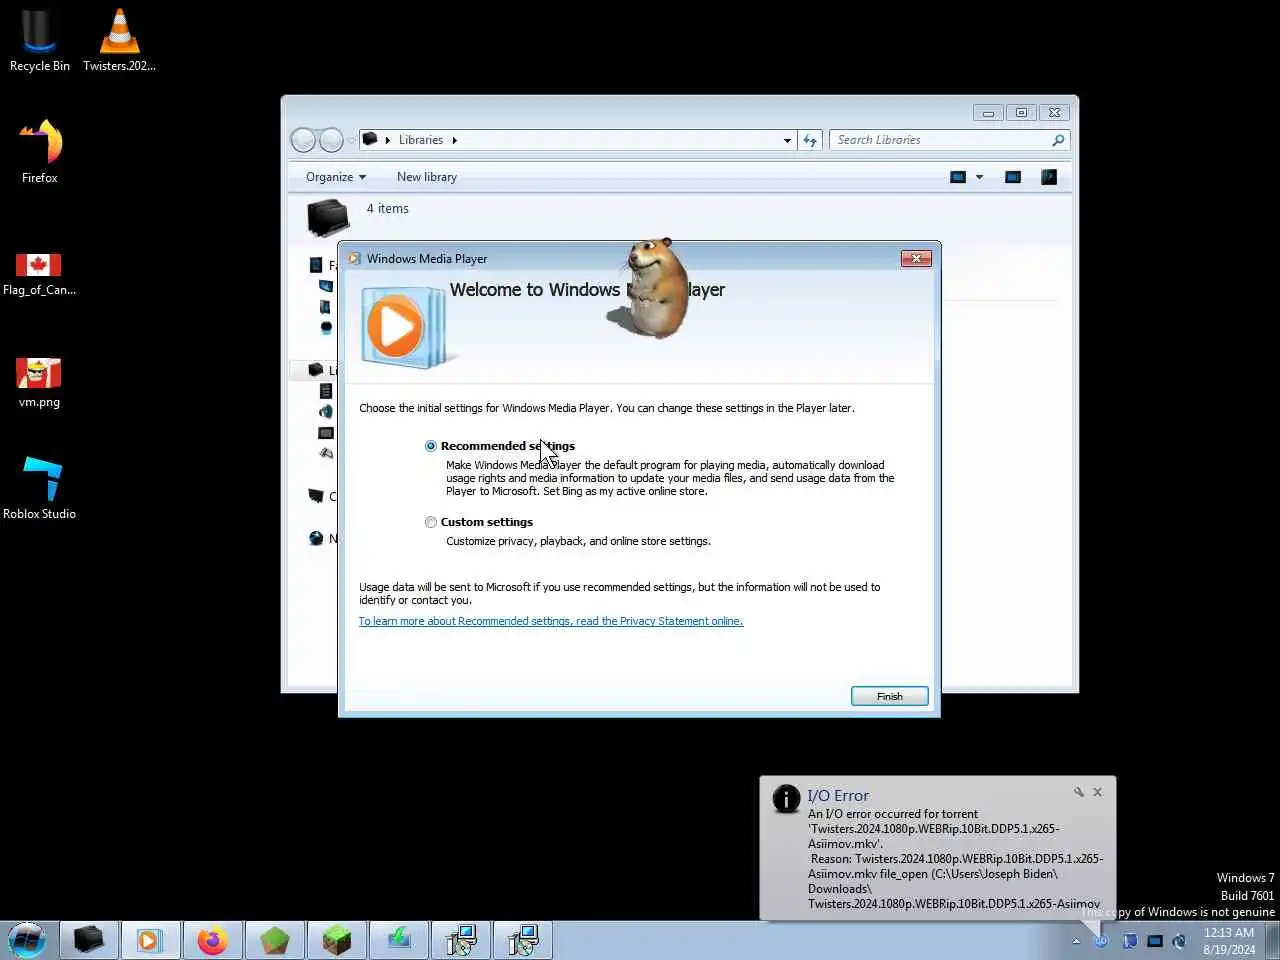The height and width of the screenshot is (960, 1280).
Task: Select Custom settings radio button
Action: click(x=431, y=522)
